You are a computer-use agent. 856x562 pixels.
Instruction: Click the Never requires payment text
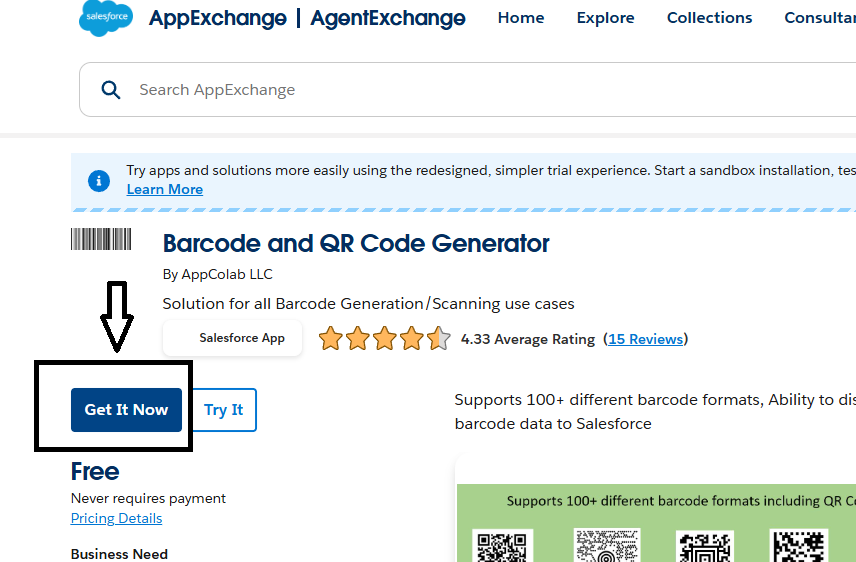[x=148, y=498]
